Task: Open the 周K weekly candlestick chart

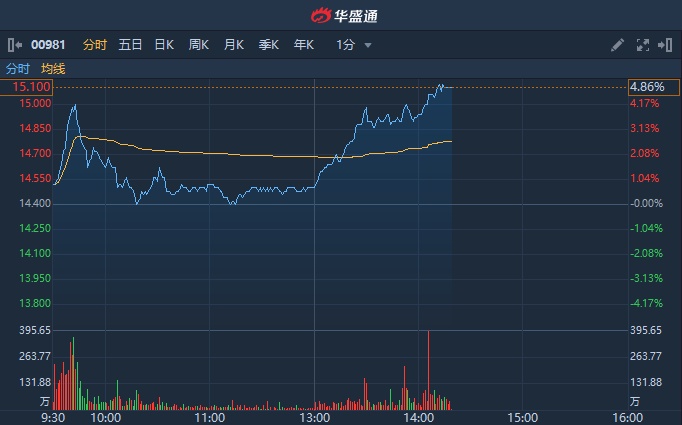Action: point(198,45)
